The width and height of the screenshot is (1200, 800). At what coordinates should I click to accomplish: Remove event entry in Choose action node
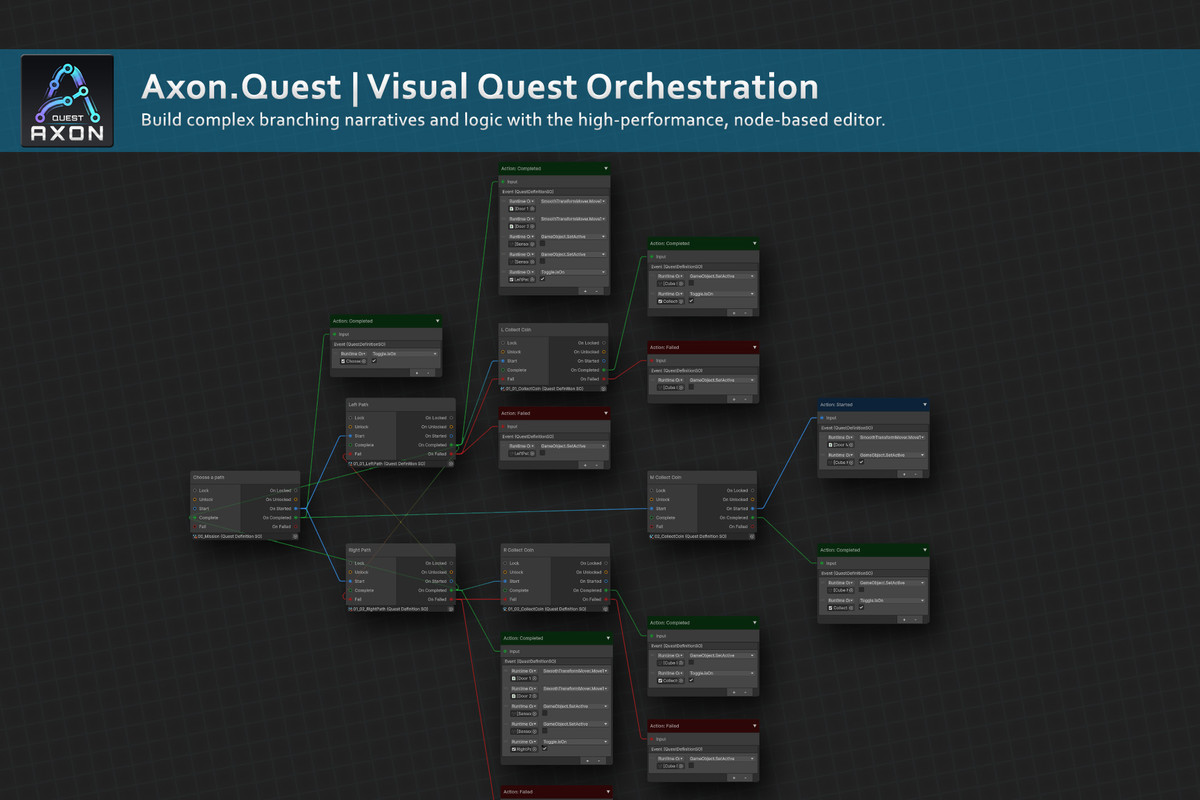(x=429, y=372)
